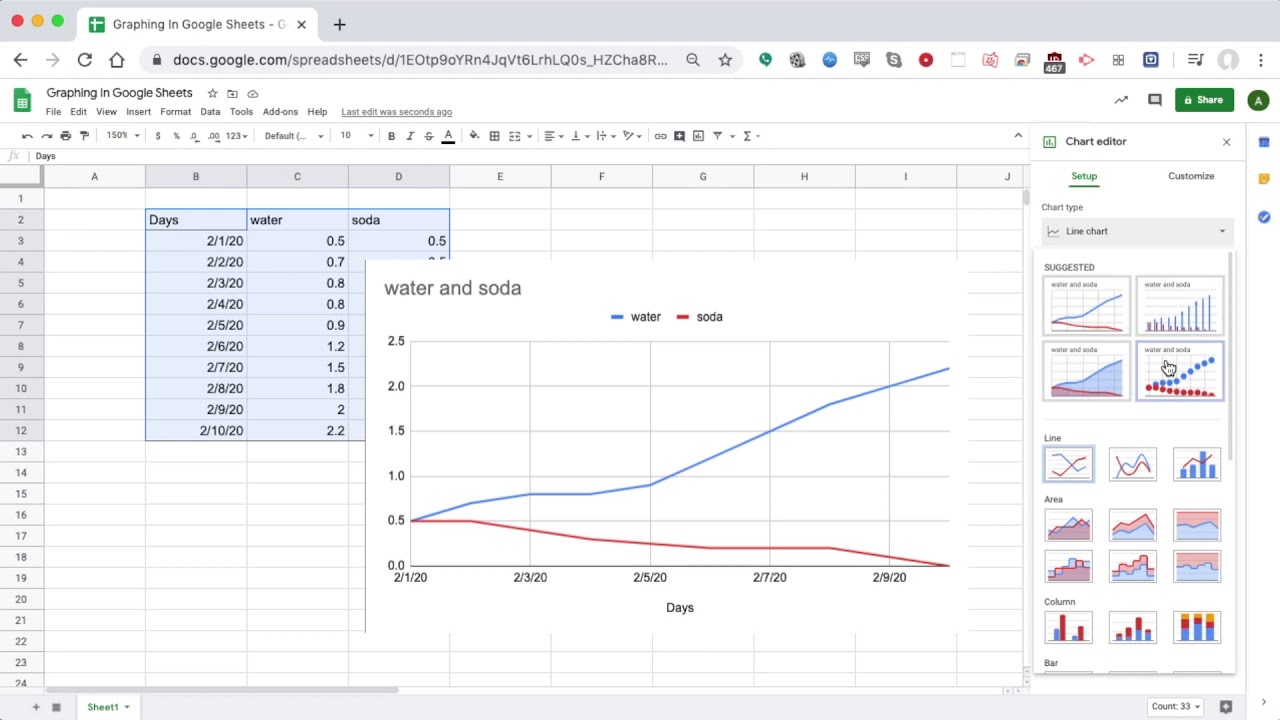Format as currency with dollar icon
This screenshot has height=720, width=1280.
158,136
